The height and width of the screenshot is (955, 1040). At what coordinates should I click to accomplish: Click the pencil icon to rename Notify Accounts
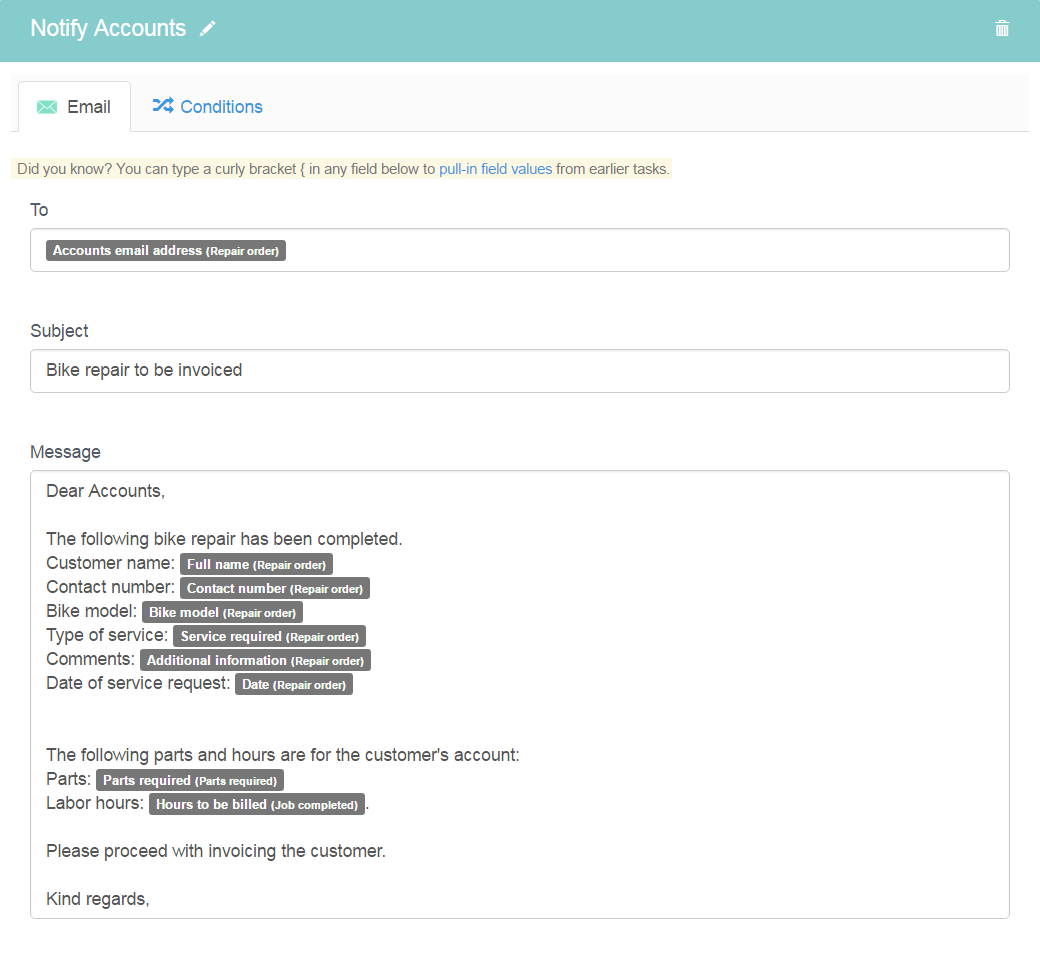208,29
